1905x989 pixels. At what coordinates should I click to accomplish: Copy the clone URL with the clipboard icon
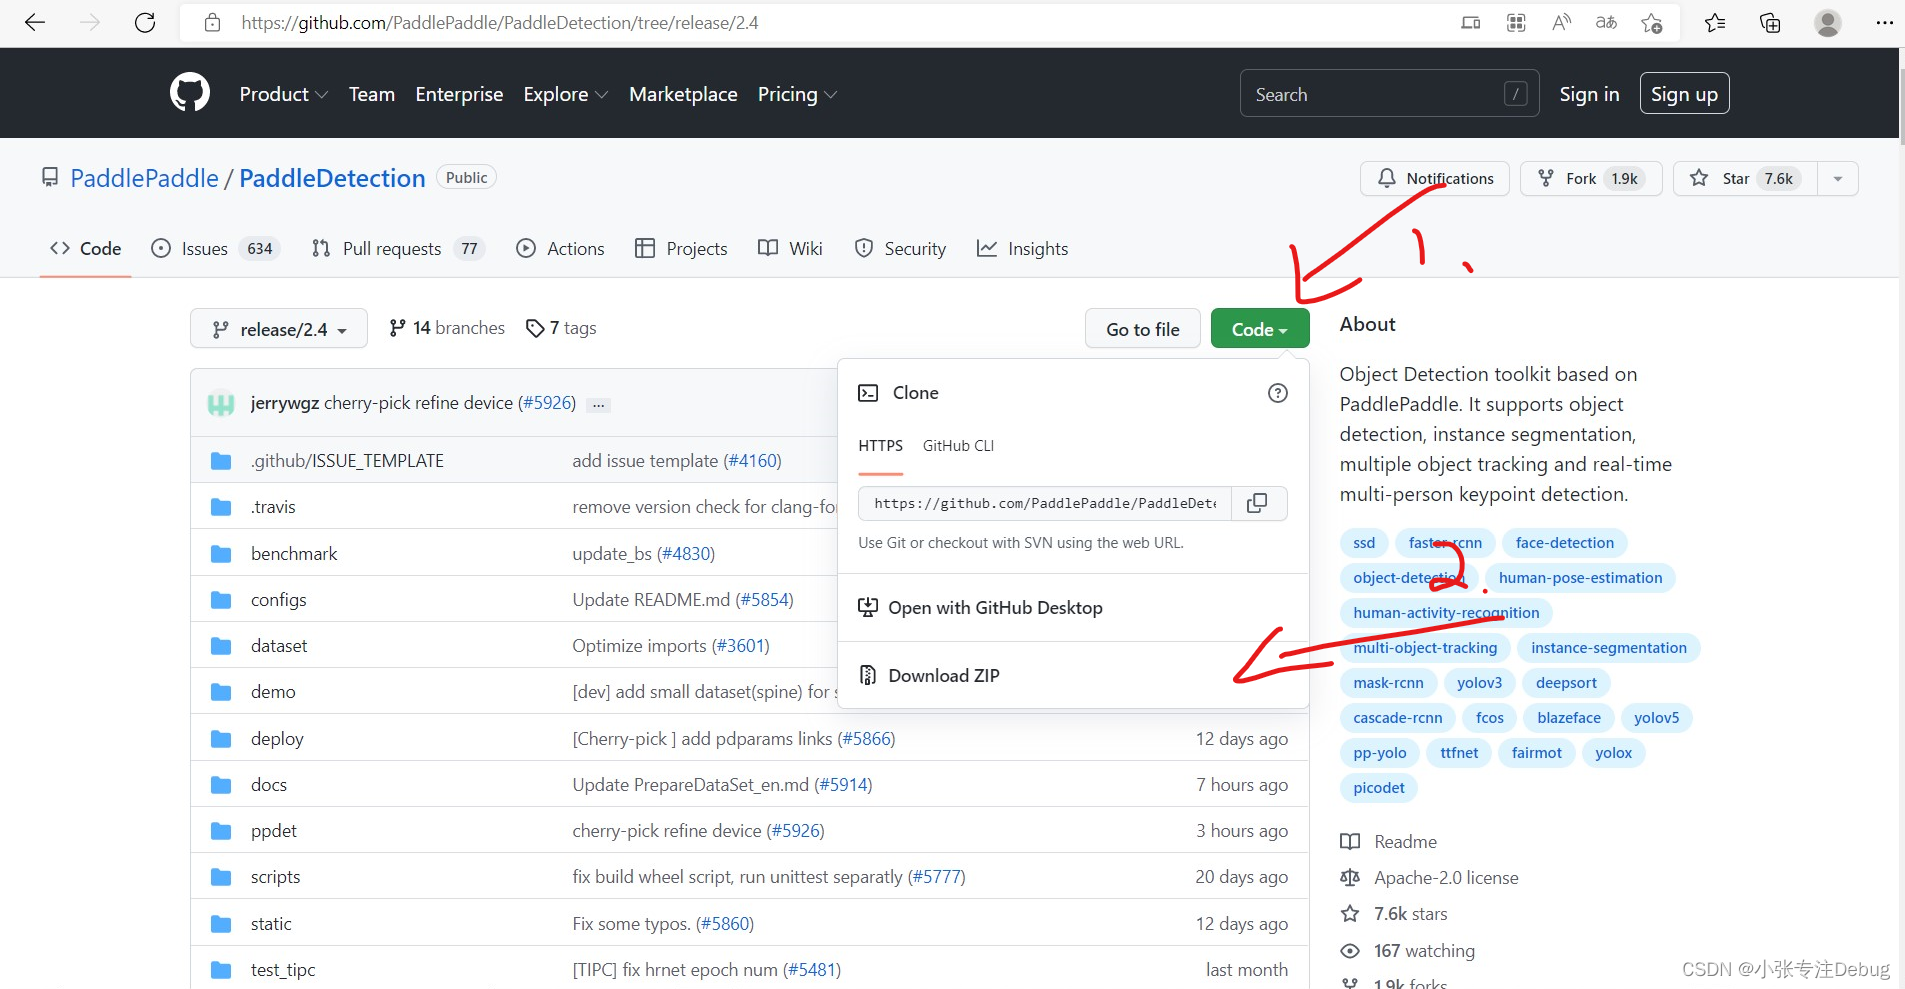[1258, 503]
